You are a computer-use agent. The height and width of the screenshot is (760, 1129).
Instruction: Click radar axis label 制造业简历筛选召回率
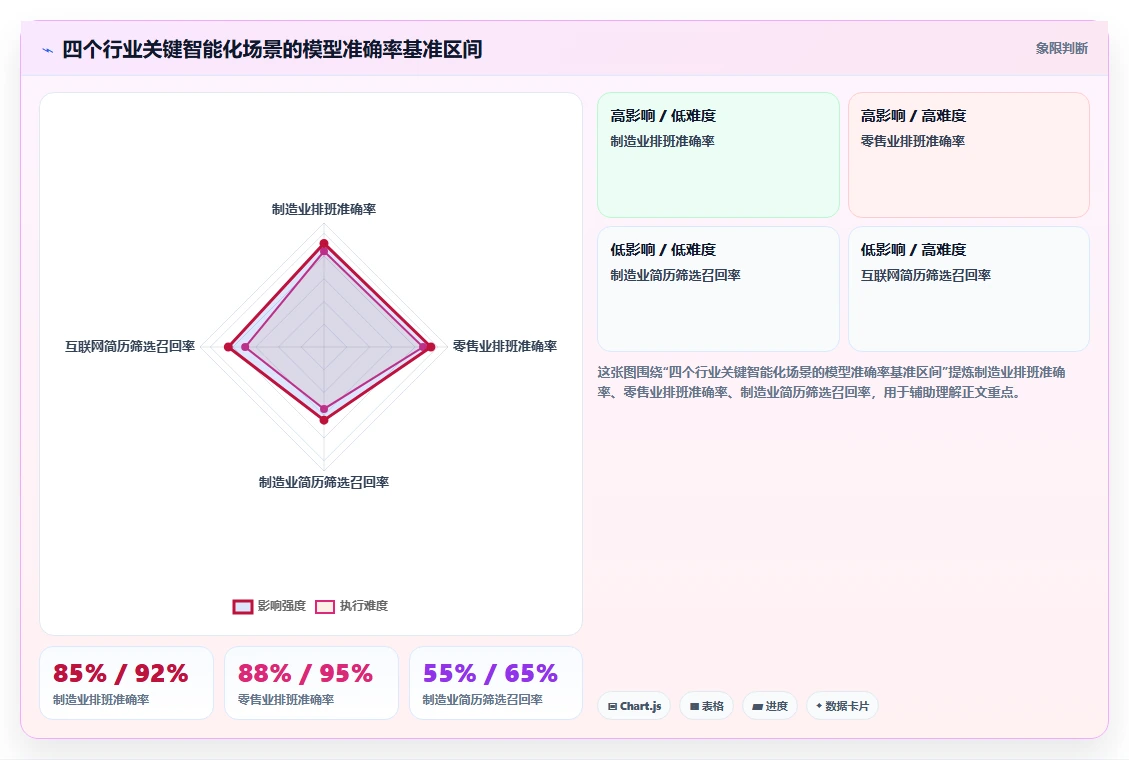click(324, 482)
